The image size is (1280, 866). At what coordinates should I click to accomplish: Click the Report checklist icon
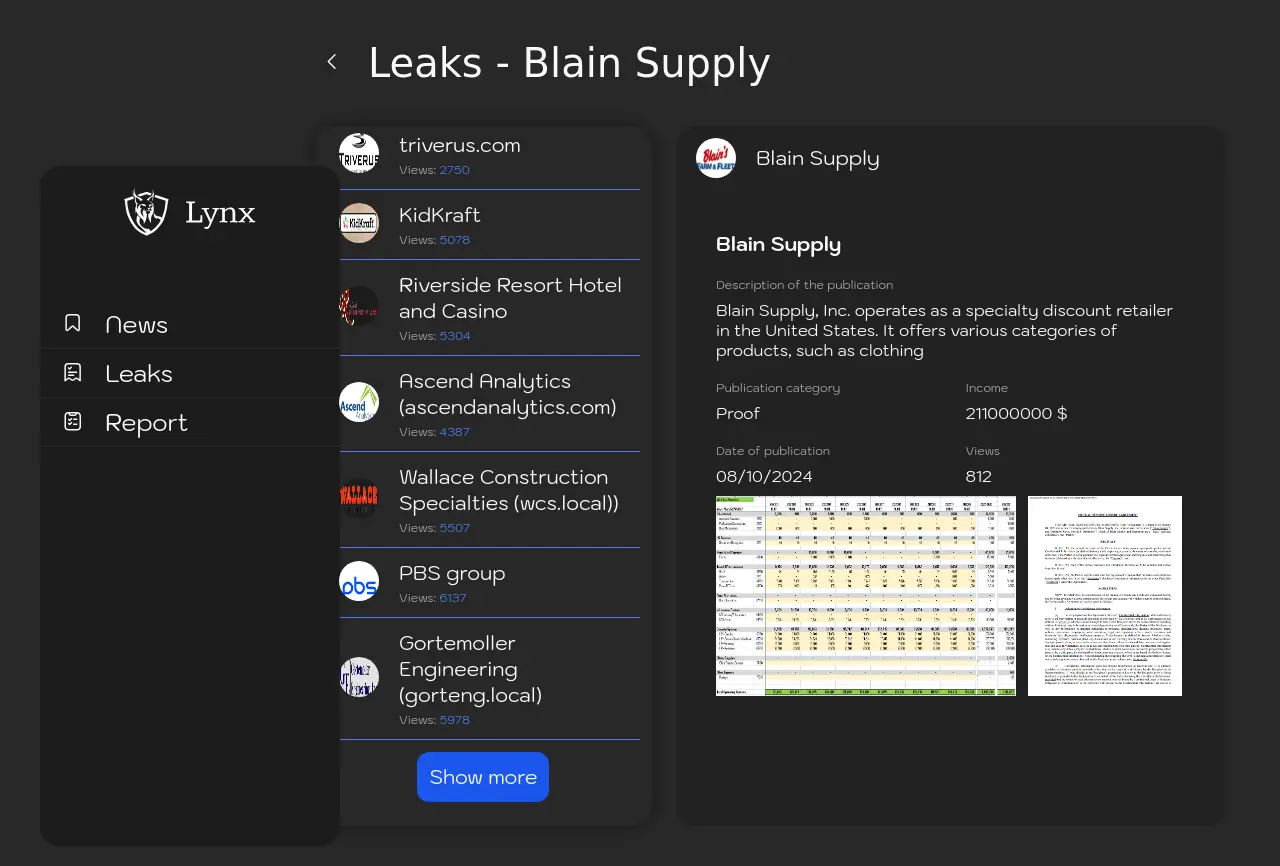coord(73,422)
